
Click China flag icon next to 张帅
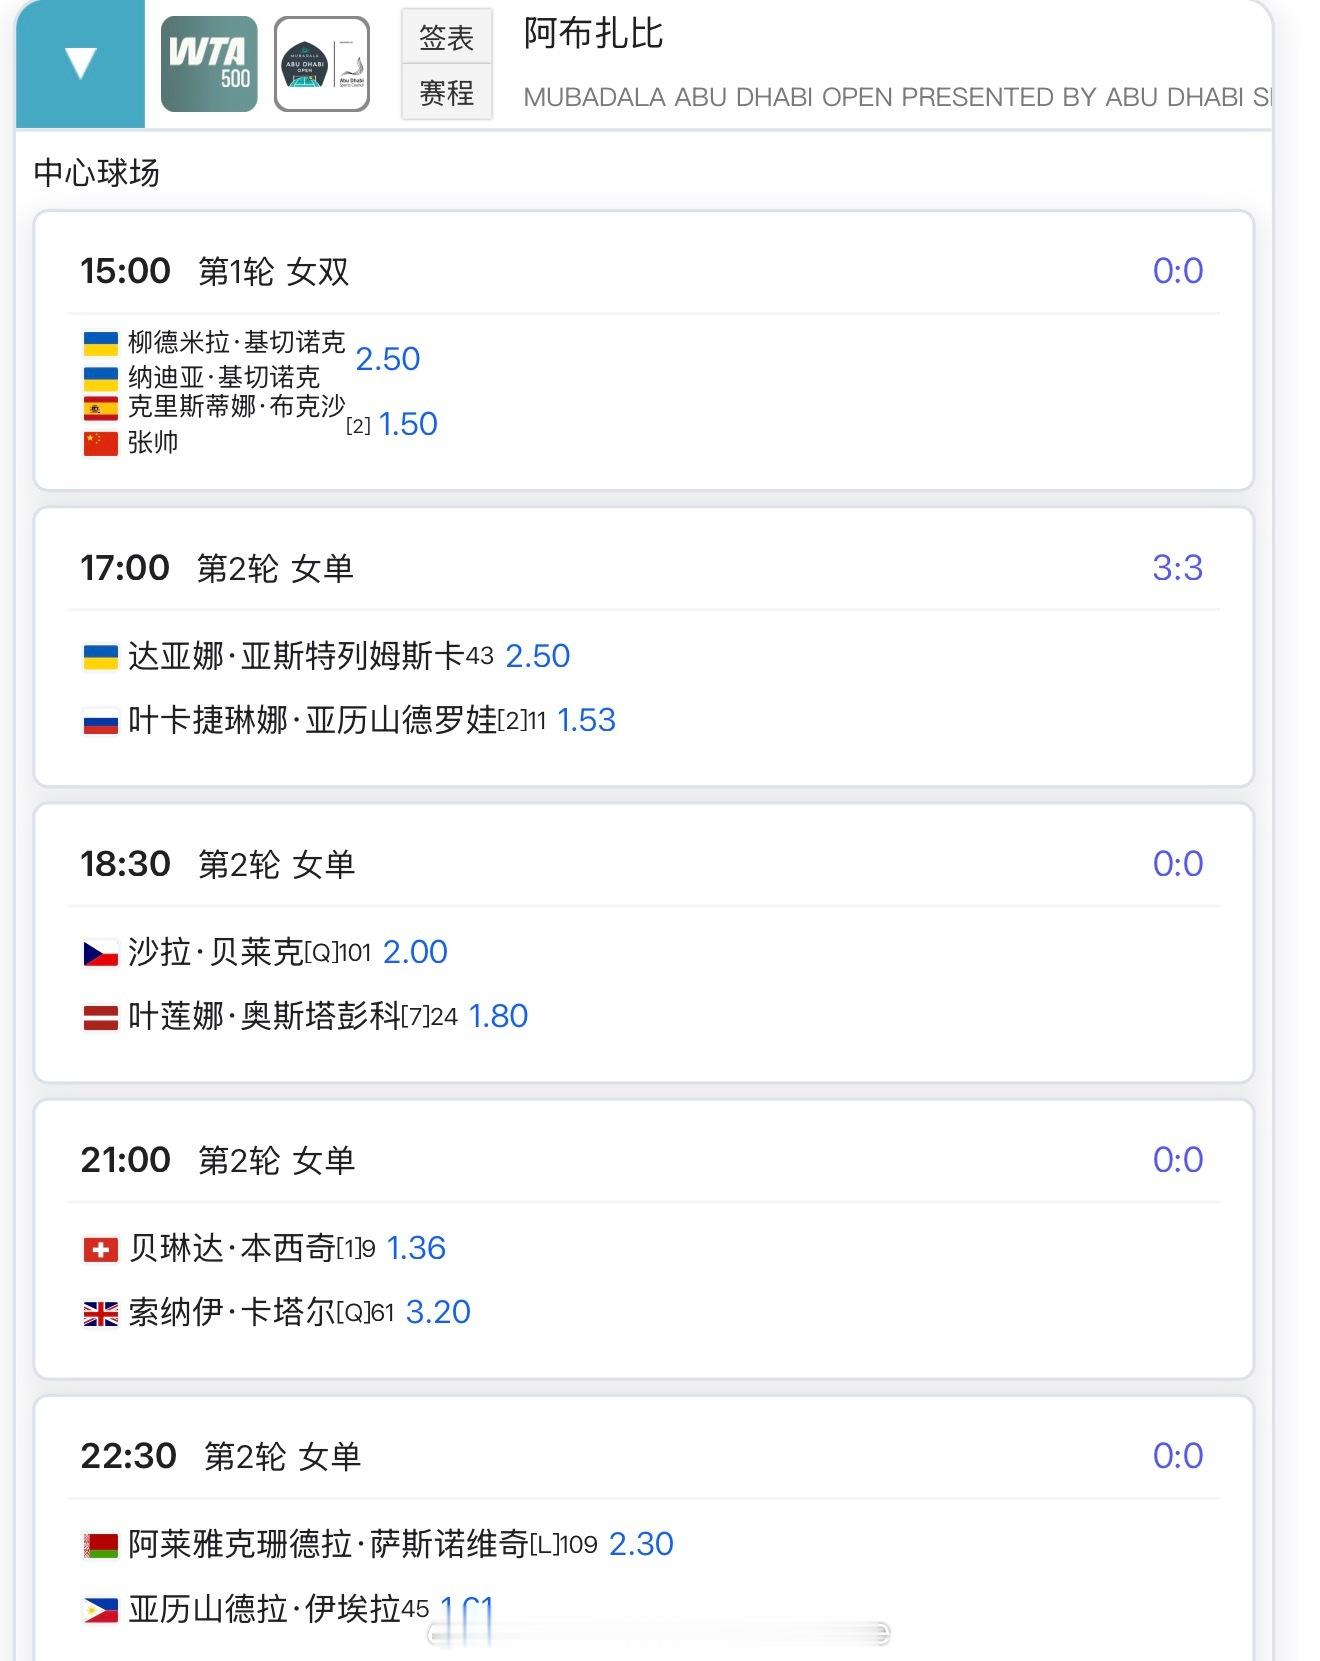100,443
